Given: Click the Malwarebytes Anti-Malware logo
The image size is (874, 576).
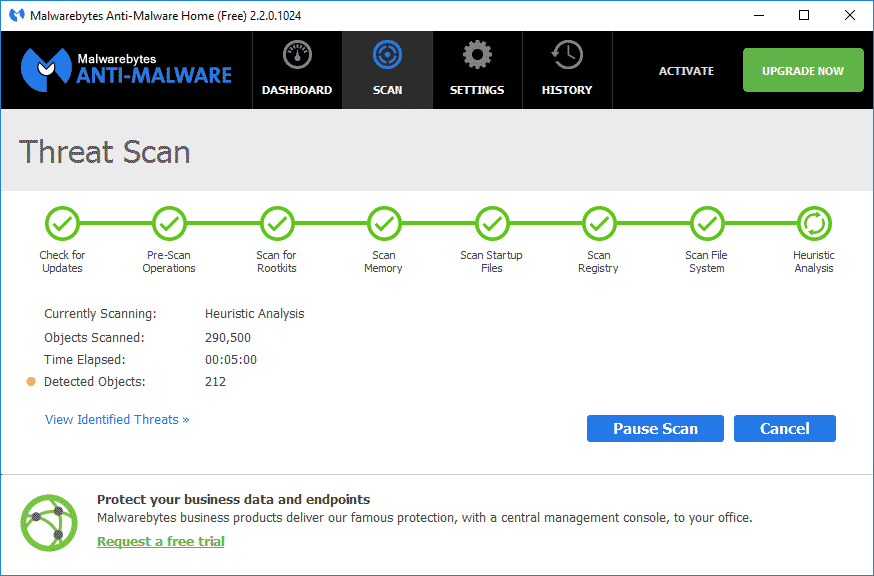Looking at the screenshot, I should tap(126, 69).
